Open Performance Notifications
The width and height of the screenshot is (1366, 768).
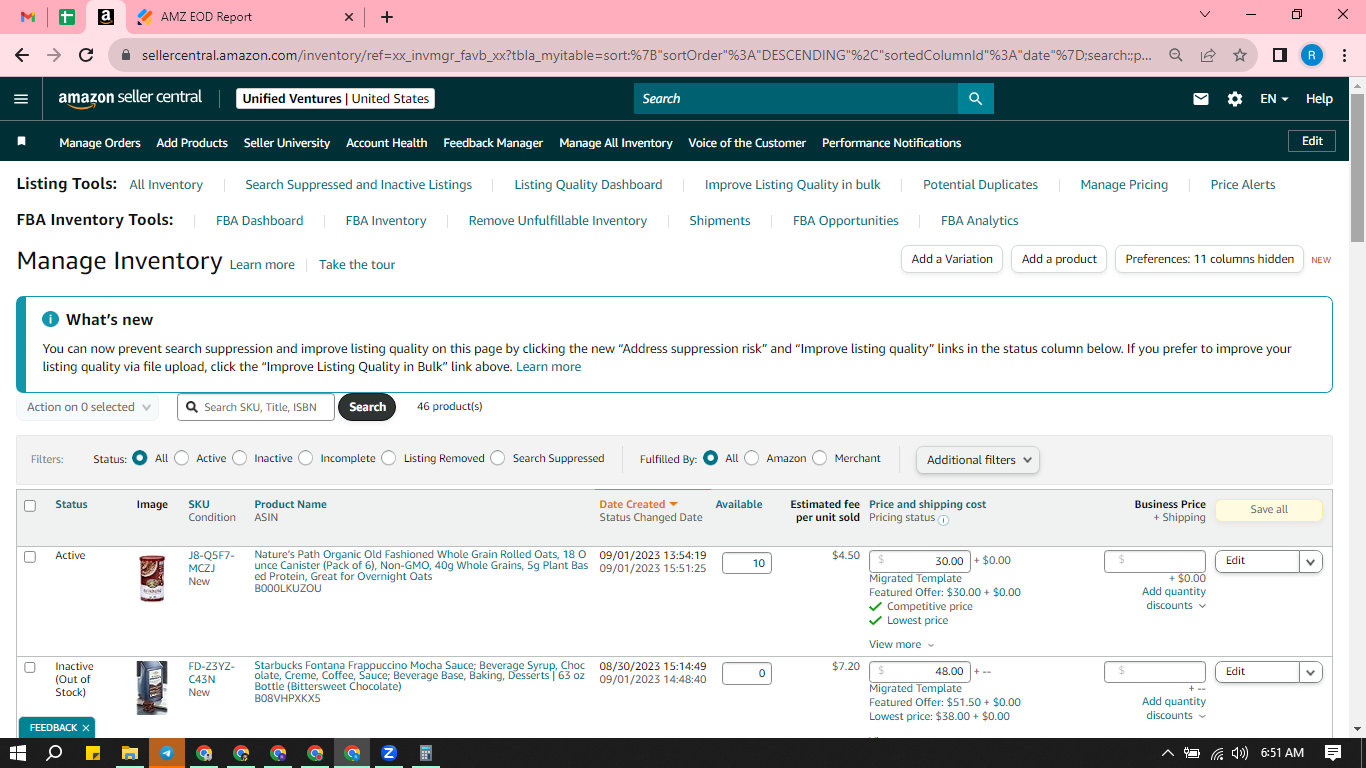892,143
